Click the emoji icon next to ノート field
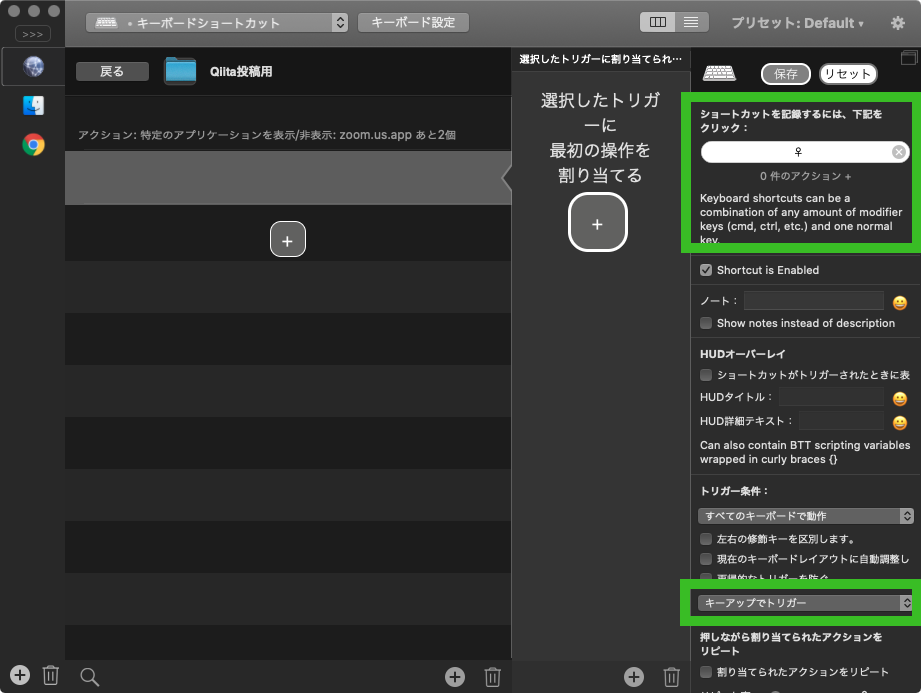 pyautogui.click(x=901, y=302)
